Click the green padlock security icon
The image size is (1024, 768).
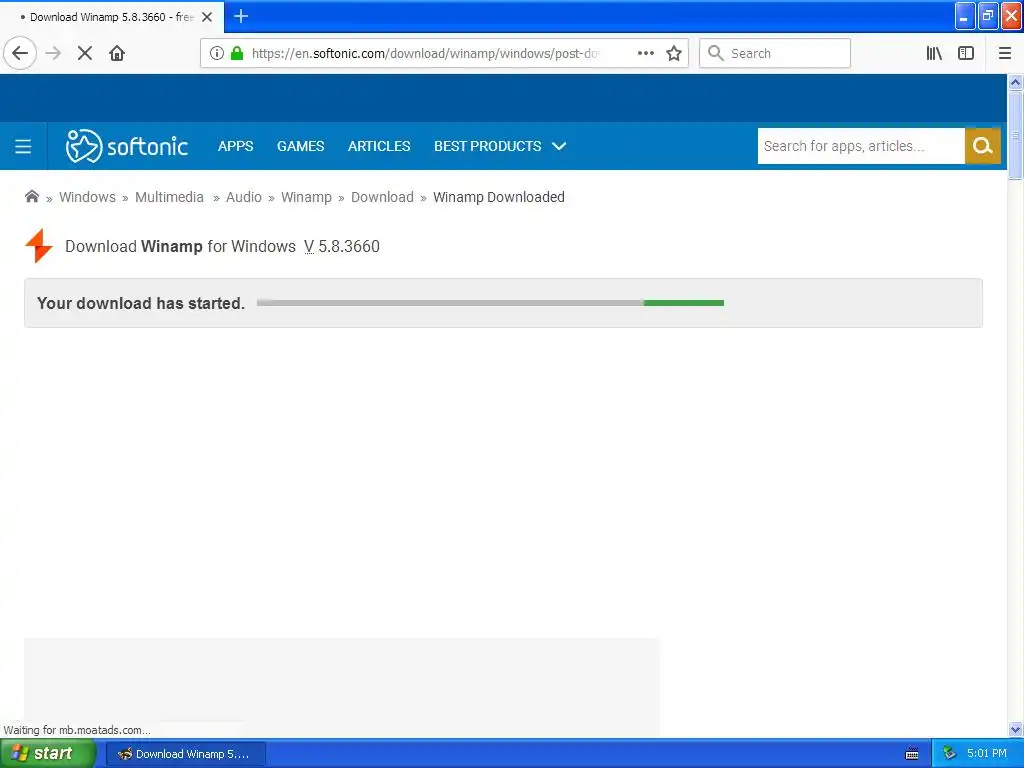(x=237, y=53)
